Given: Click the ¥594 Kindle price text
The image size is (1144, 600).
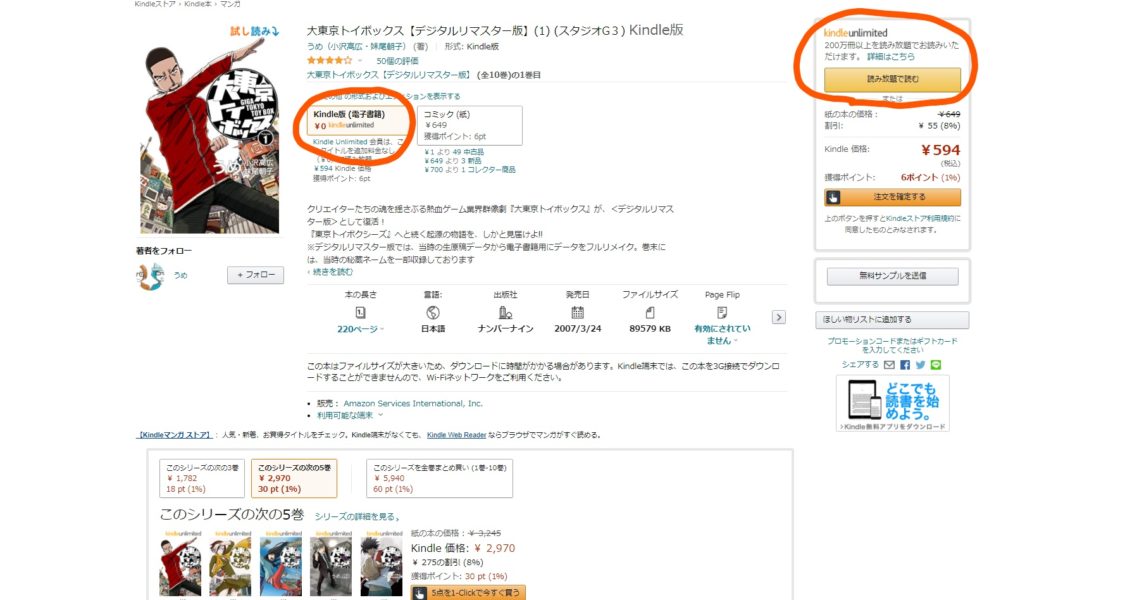Looking at the screenshot, I should point(940,150).
